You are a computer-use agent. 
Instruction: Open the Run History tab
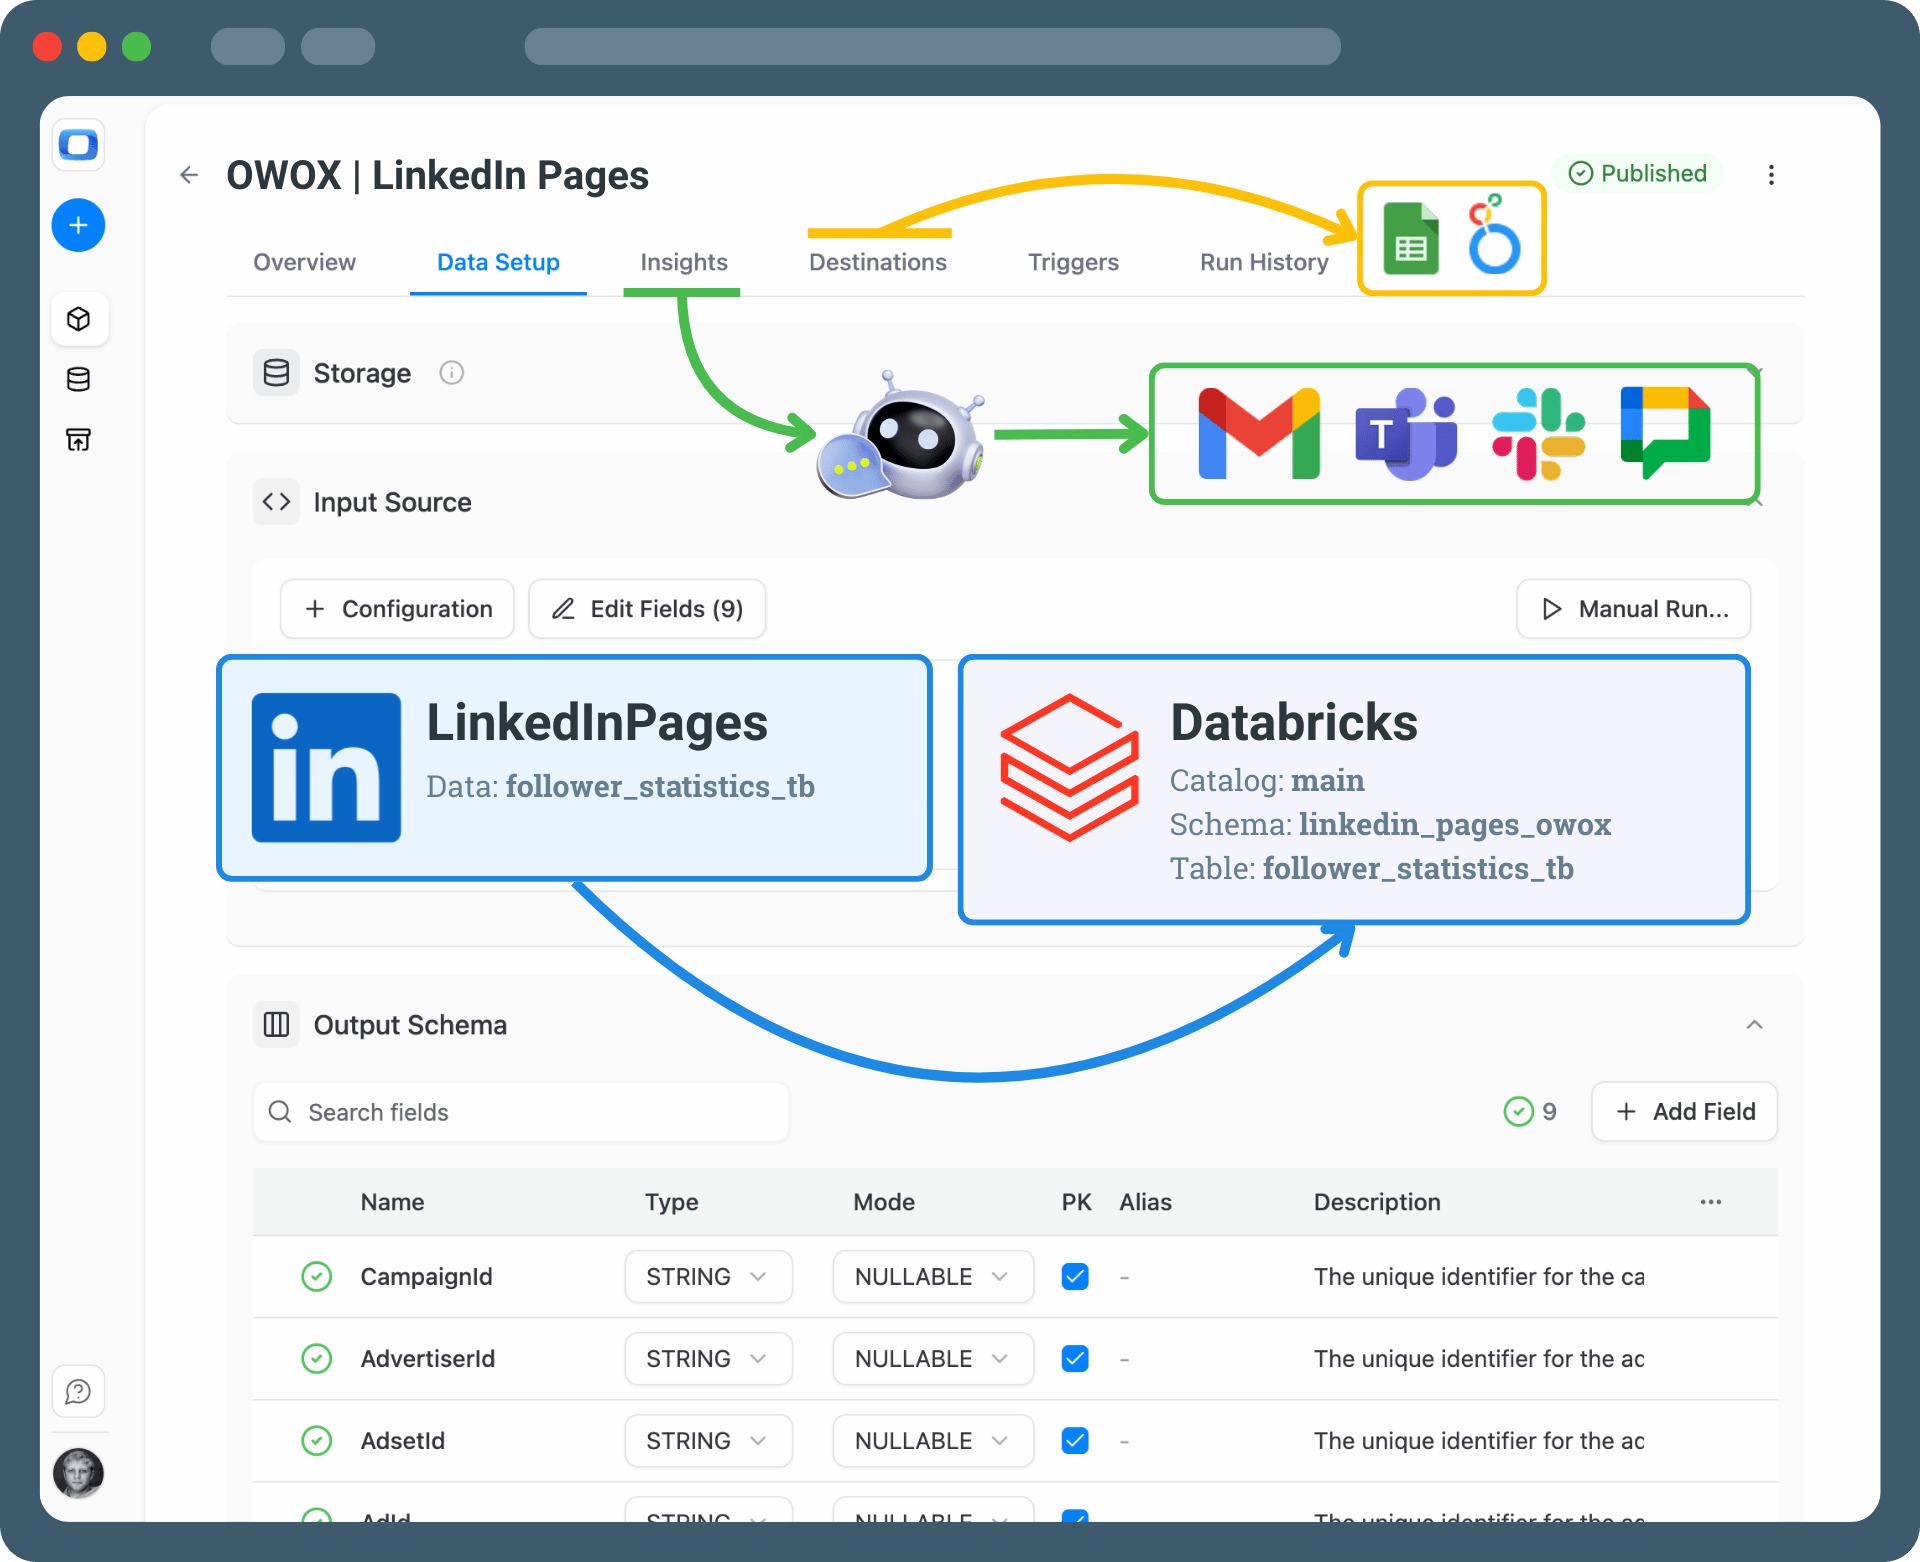click(1264, 262)
